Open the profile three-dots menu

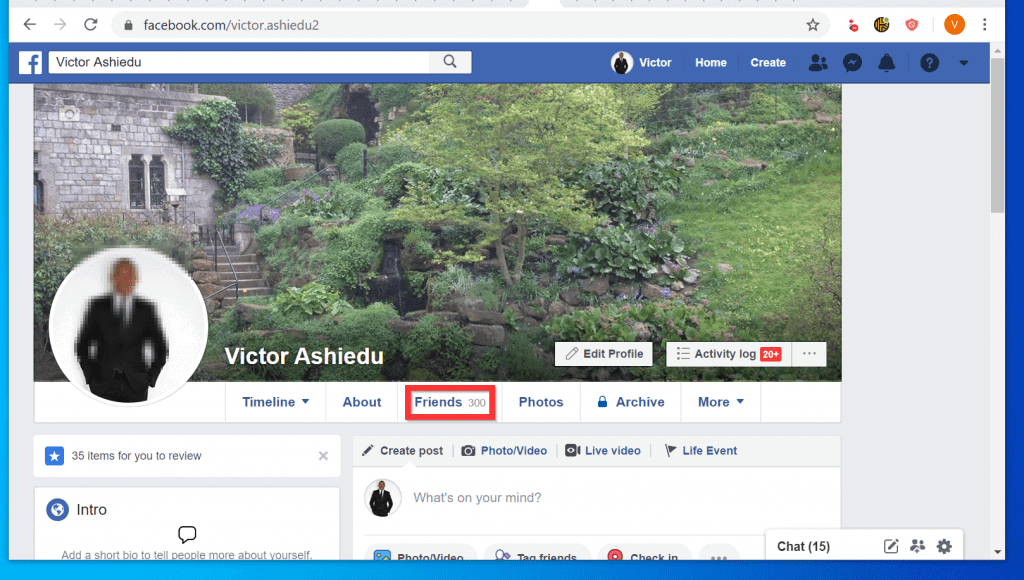(809, 354)
